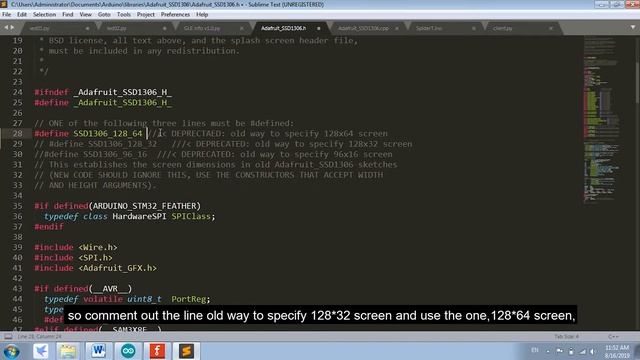This screenshot has width=640, height=360.
Task: Click the system clock showing 11:52 AM
Action: [617, 351]
